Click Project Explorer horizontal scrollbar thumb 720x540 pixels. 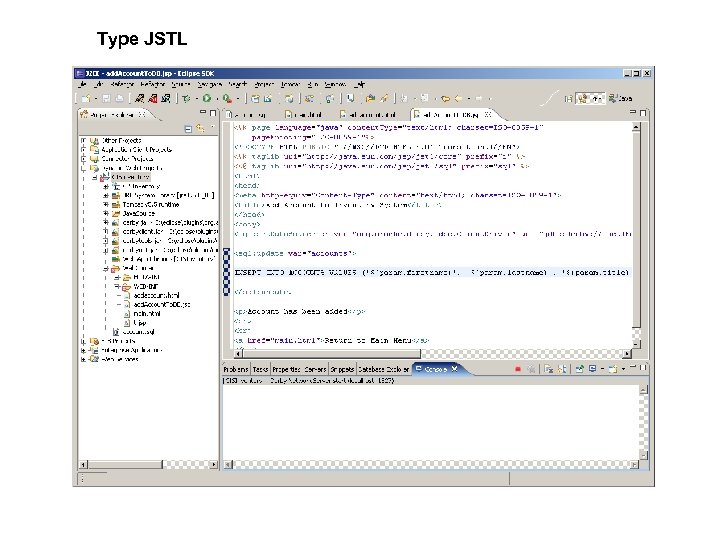pos(125,465)
